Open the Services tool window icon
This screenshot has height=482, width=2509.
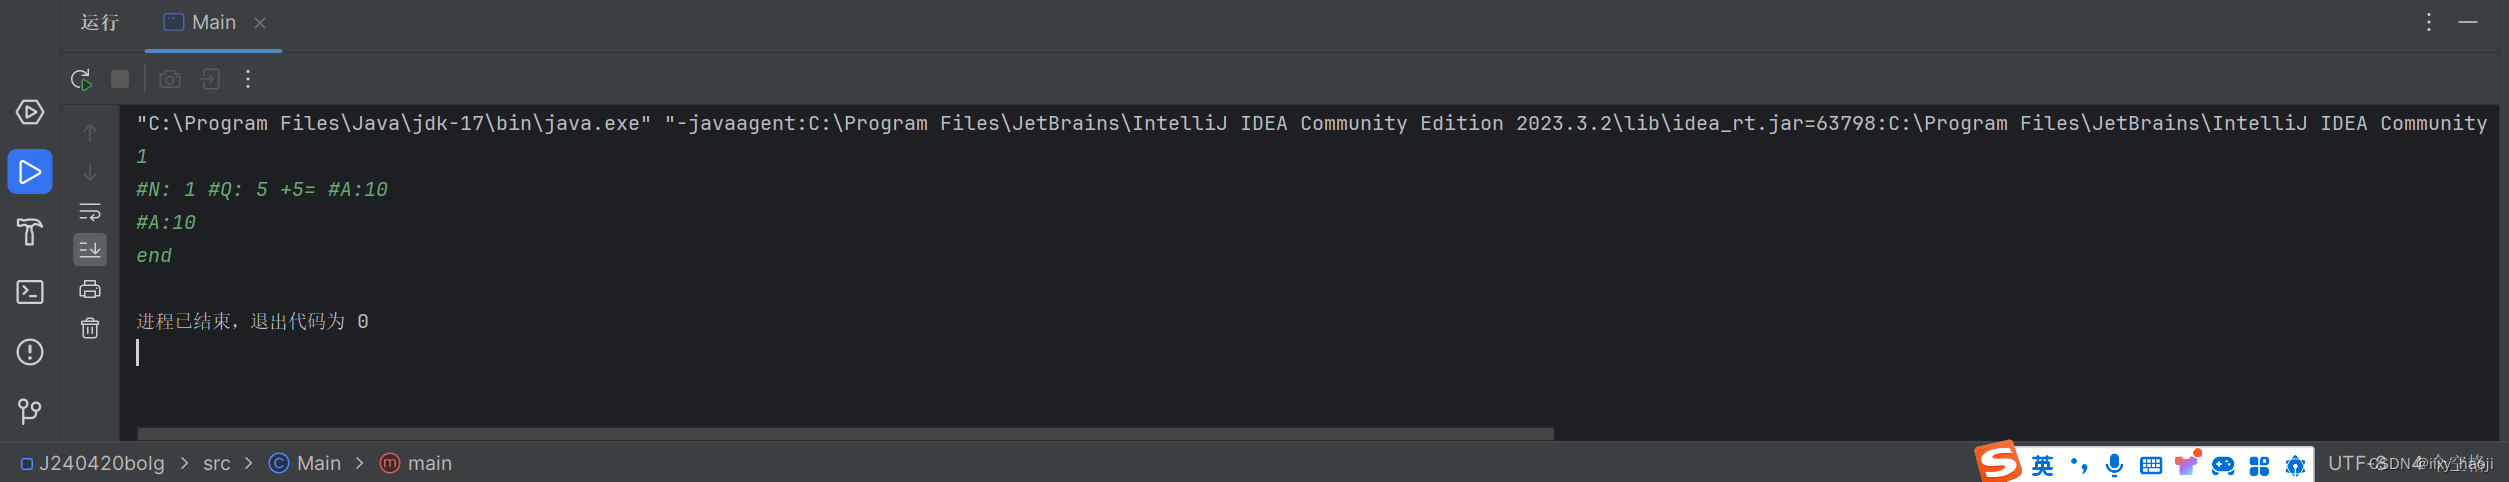click(x=30, y=112)
